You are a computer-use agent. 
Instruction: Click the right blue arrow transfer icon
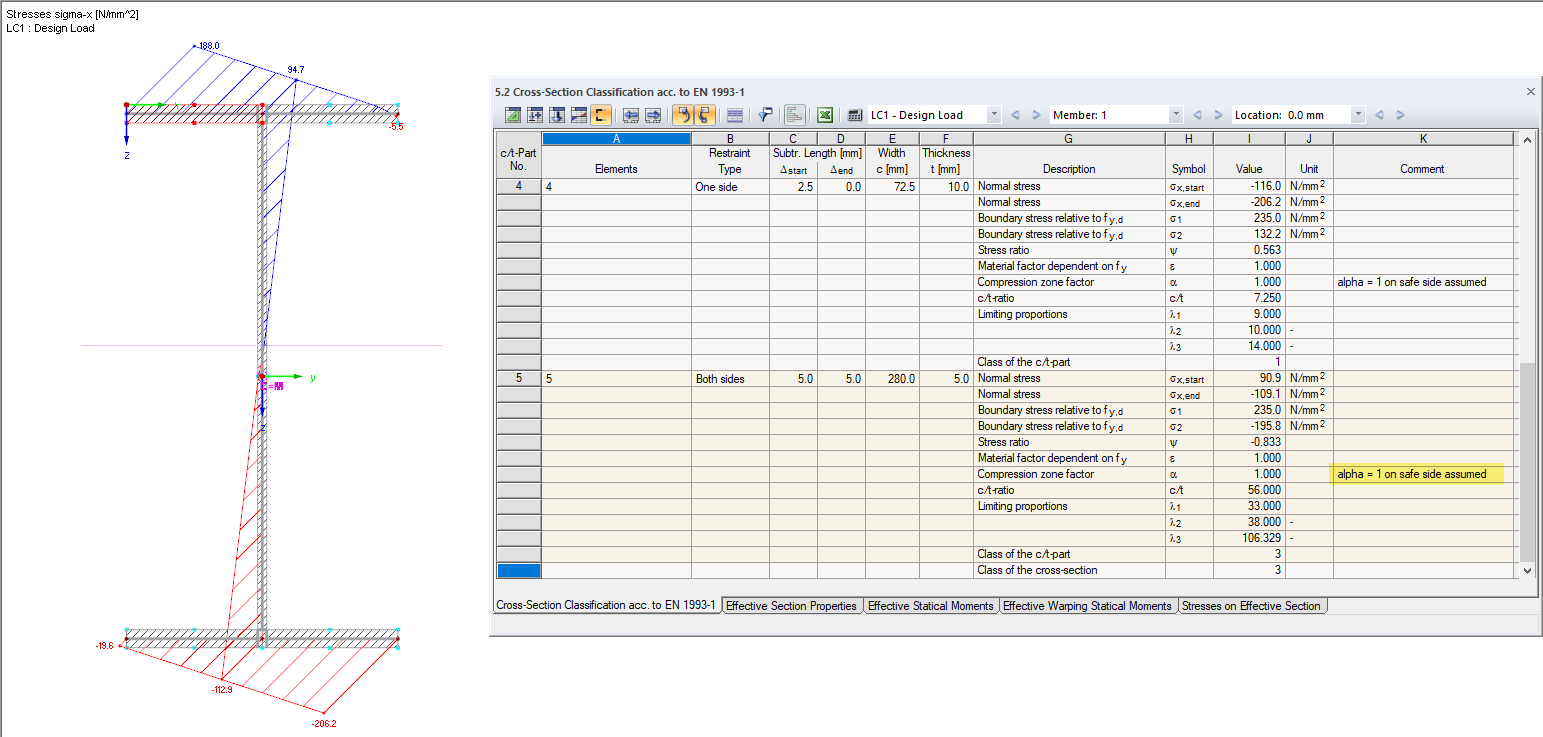pos(654,115)
